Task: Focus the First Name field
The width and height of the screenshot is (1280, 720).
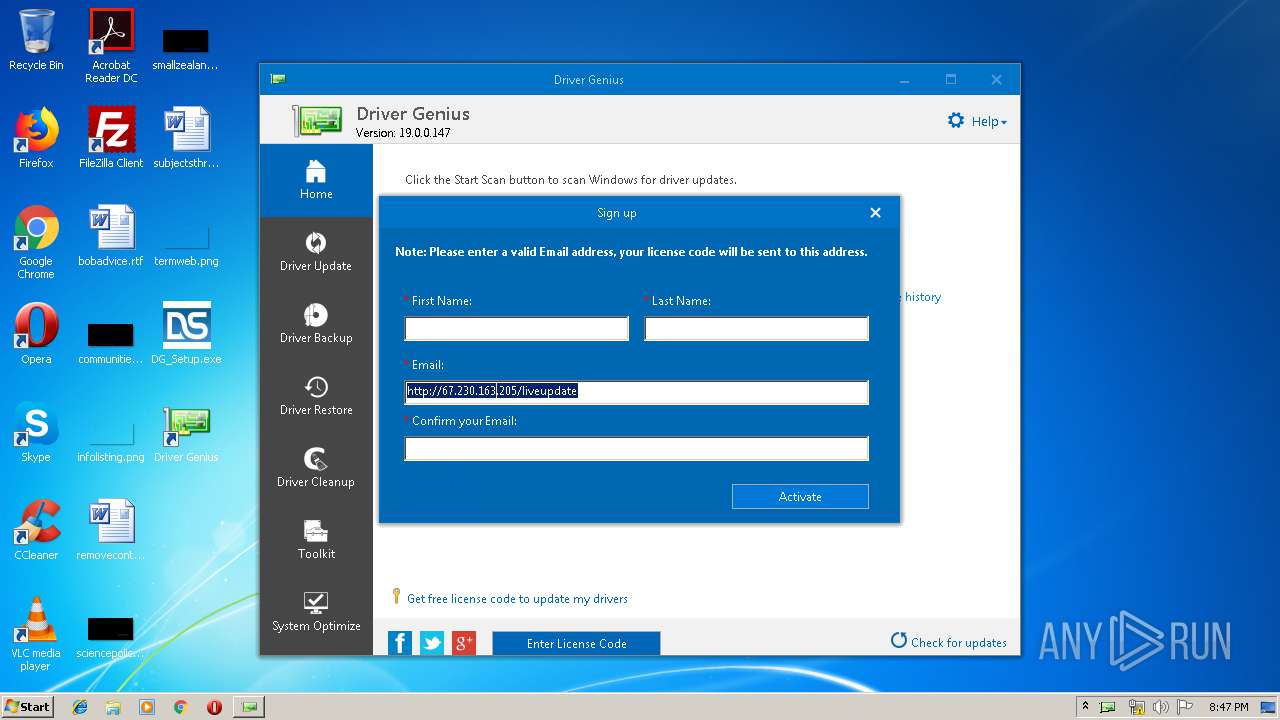Action: [x=517, y=329]
